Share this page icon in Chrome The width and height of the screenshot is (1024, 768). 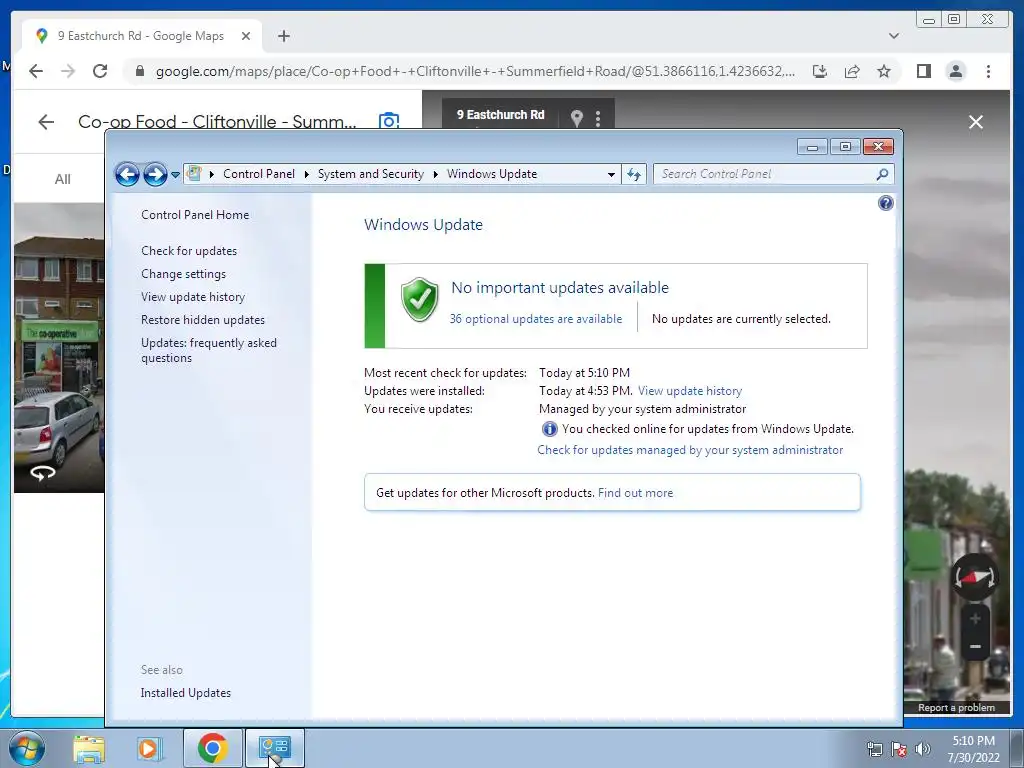pyautogui.click(x=852, y=71)
